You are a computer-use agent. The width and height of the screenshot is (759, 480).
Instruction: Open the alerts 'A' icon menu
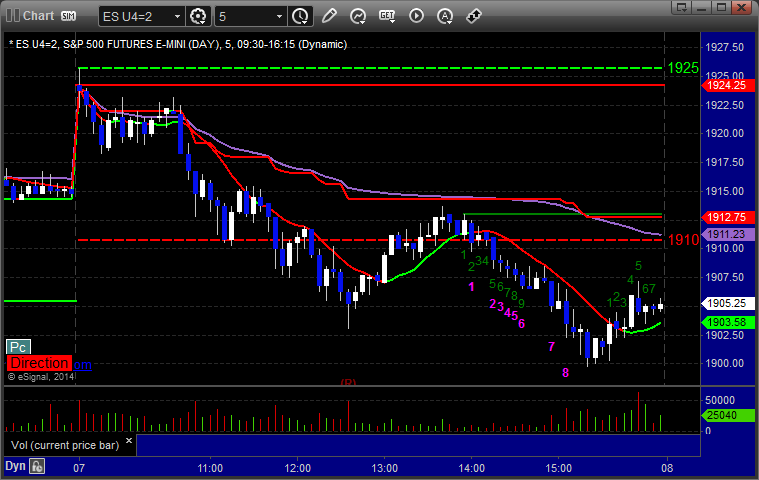[445, 16]
